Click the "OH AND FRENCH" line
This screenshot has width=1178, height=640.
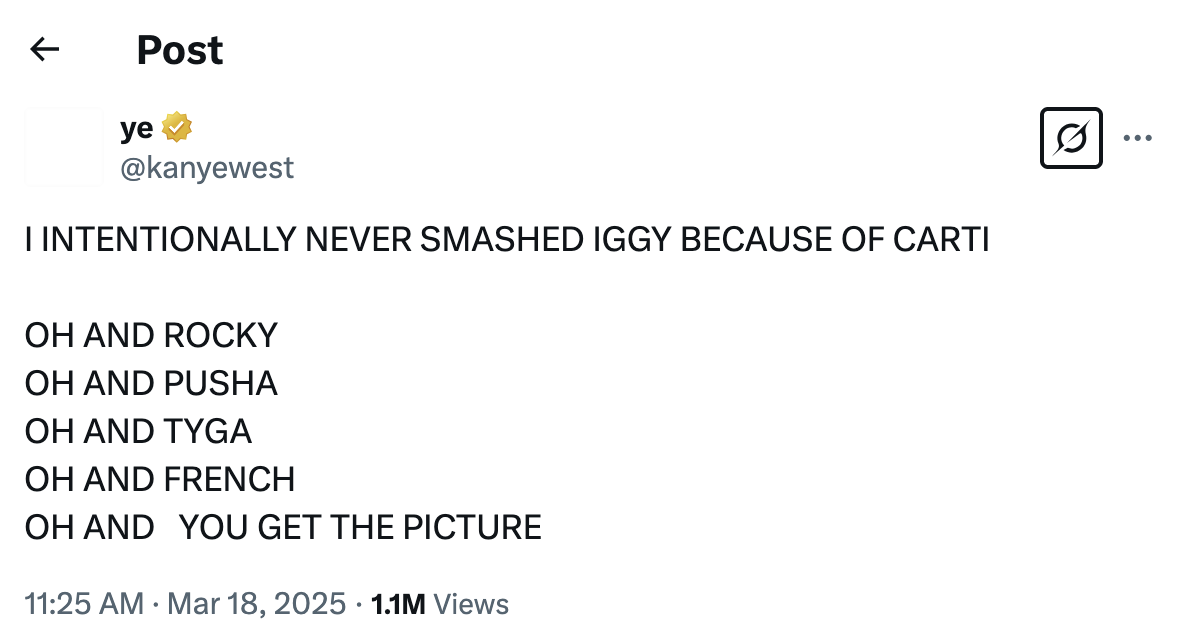[x=160, y=479]
